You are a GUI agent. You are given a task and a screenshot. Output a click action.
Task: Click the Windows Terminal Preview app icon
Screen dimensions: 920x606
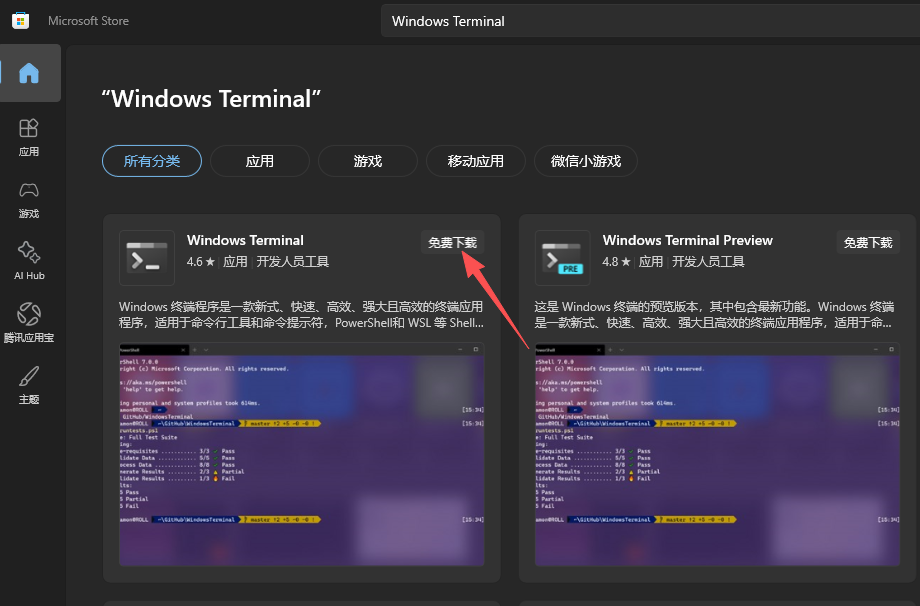point(562,258)
